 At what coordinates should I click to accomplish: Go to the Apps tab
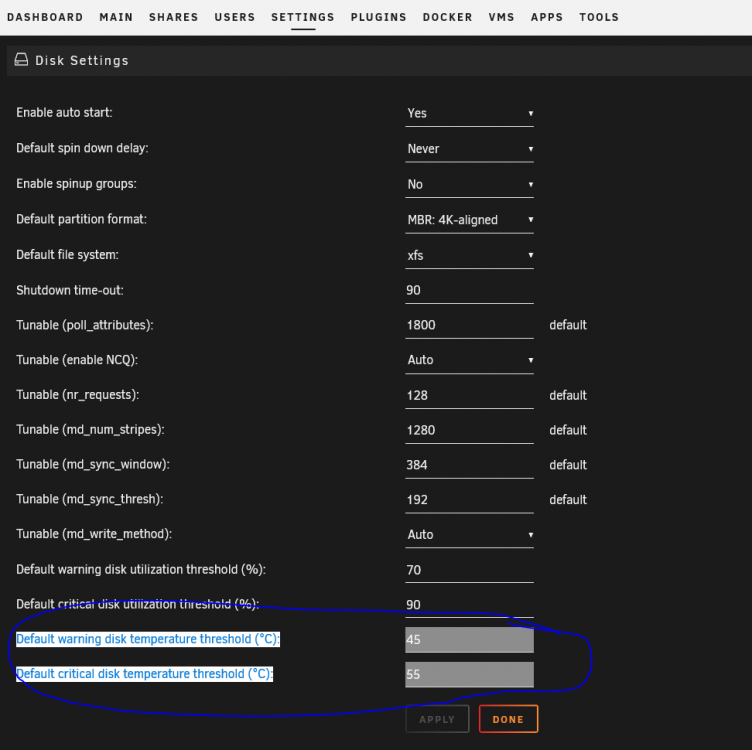click(x=547, y=17)
